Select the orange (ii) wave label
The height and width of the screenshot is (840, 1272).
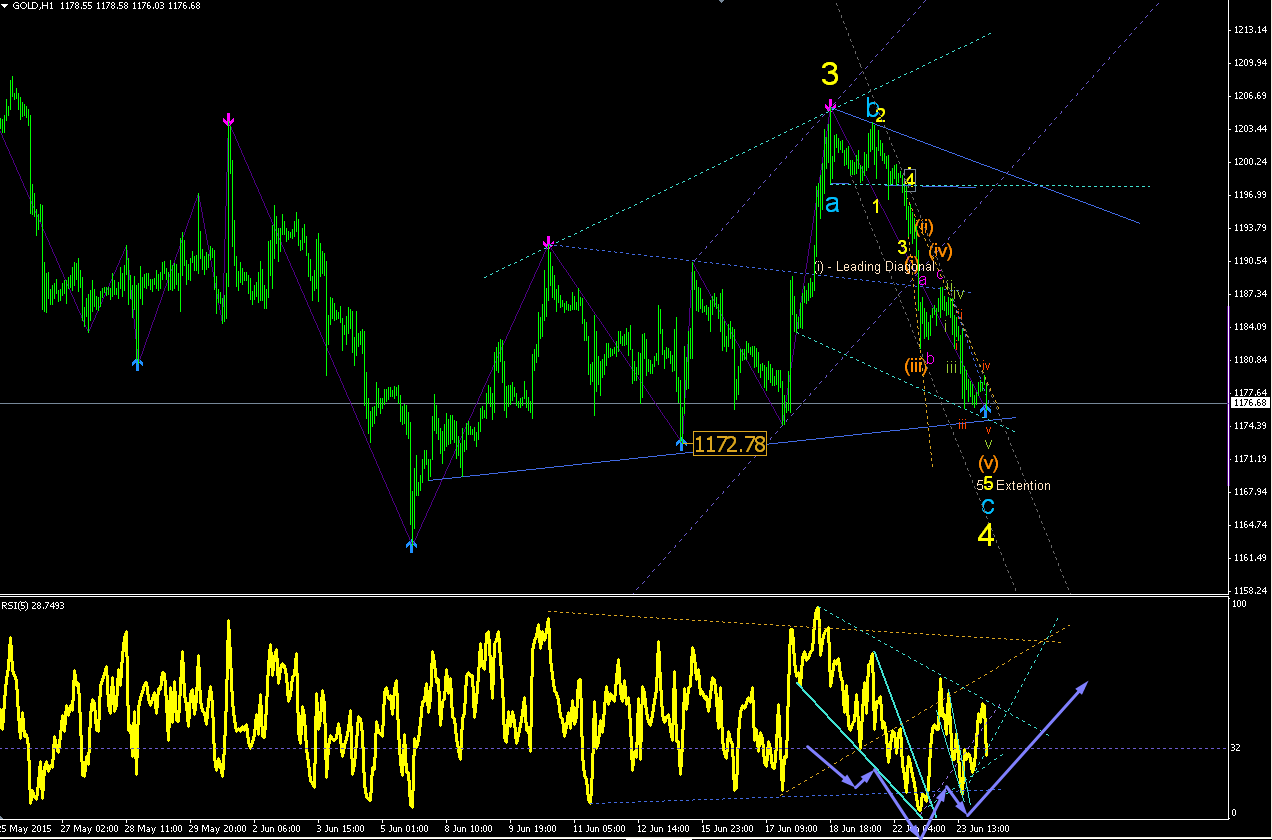click(925, 226)
